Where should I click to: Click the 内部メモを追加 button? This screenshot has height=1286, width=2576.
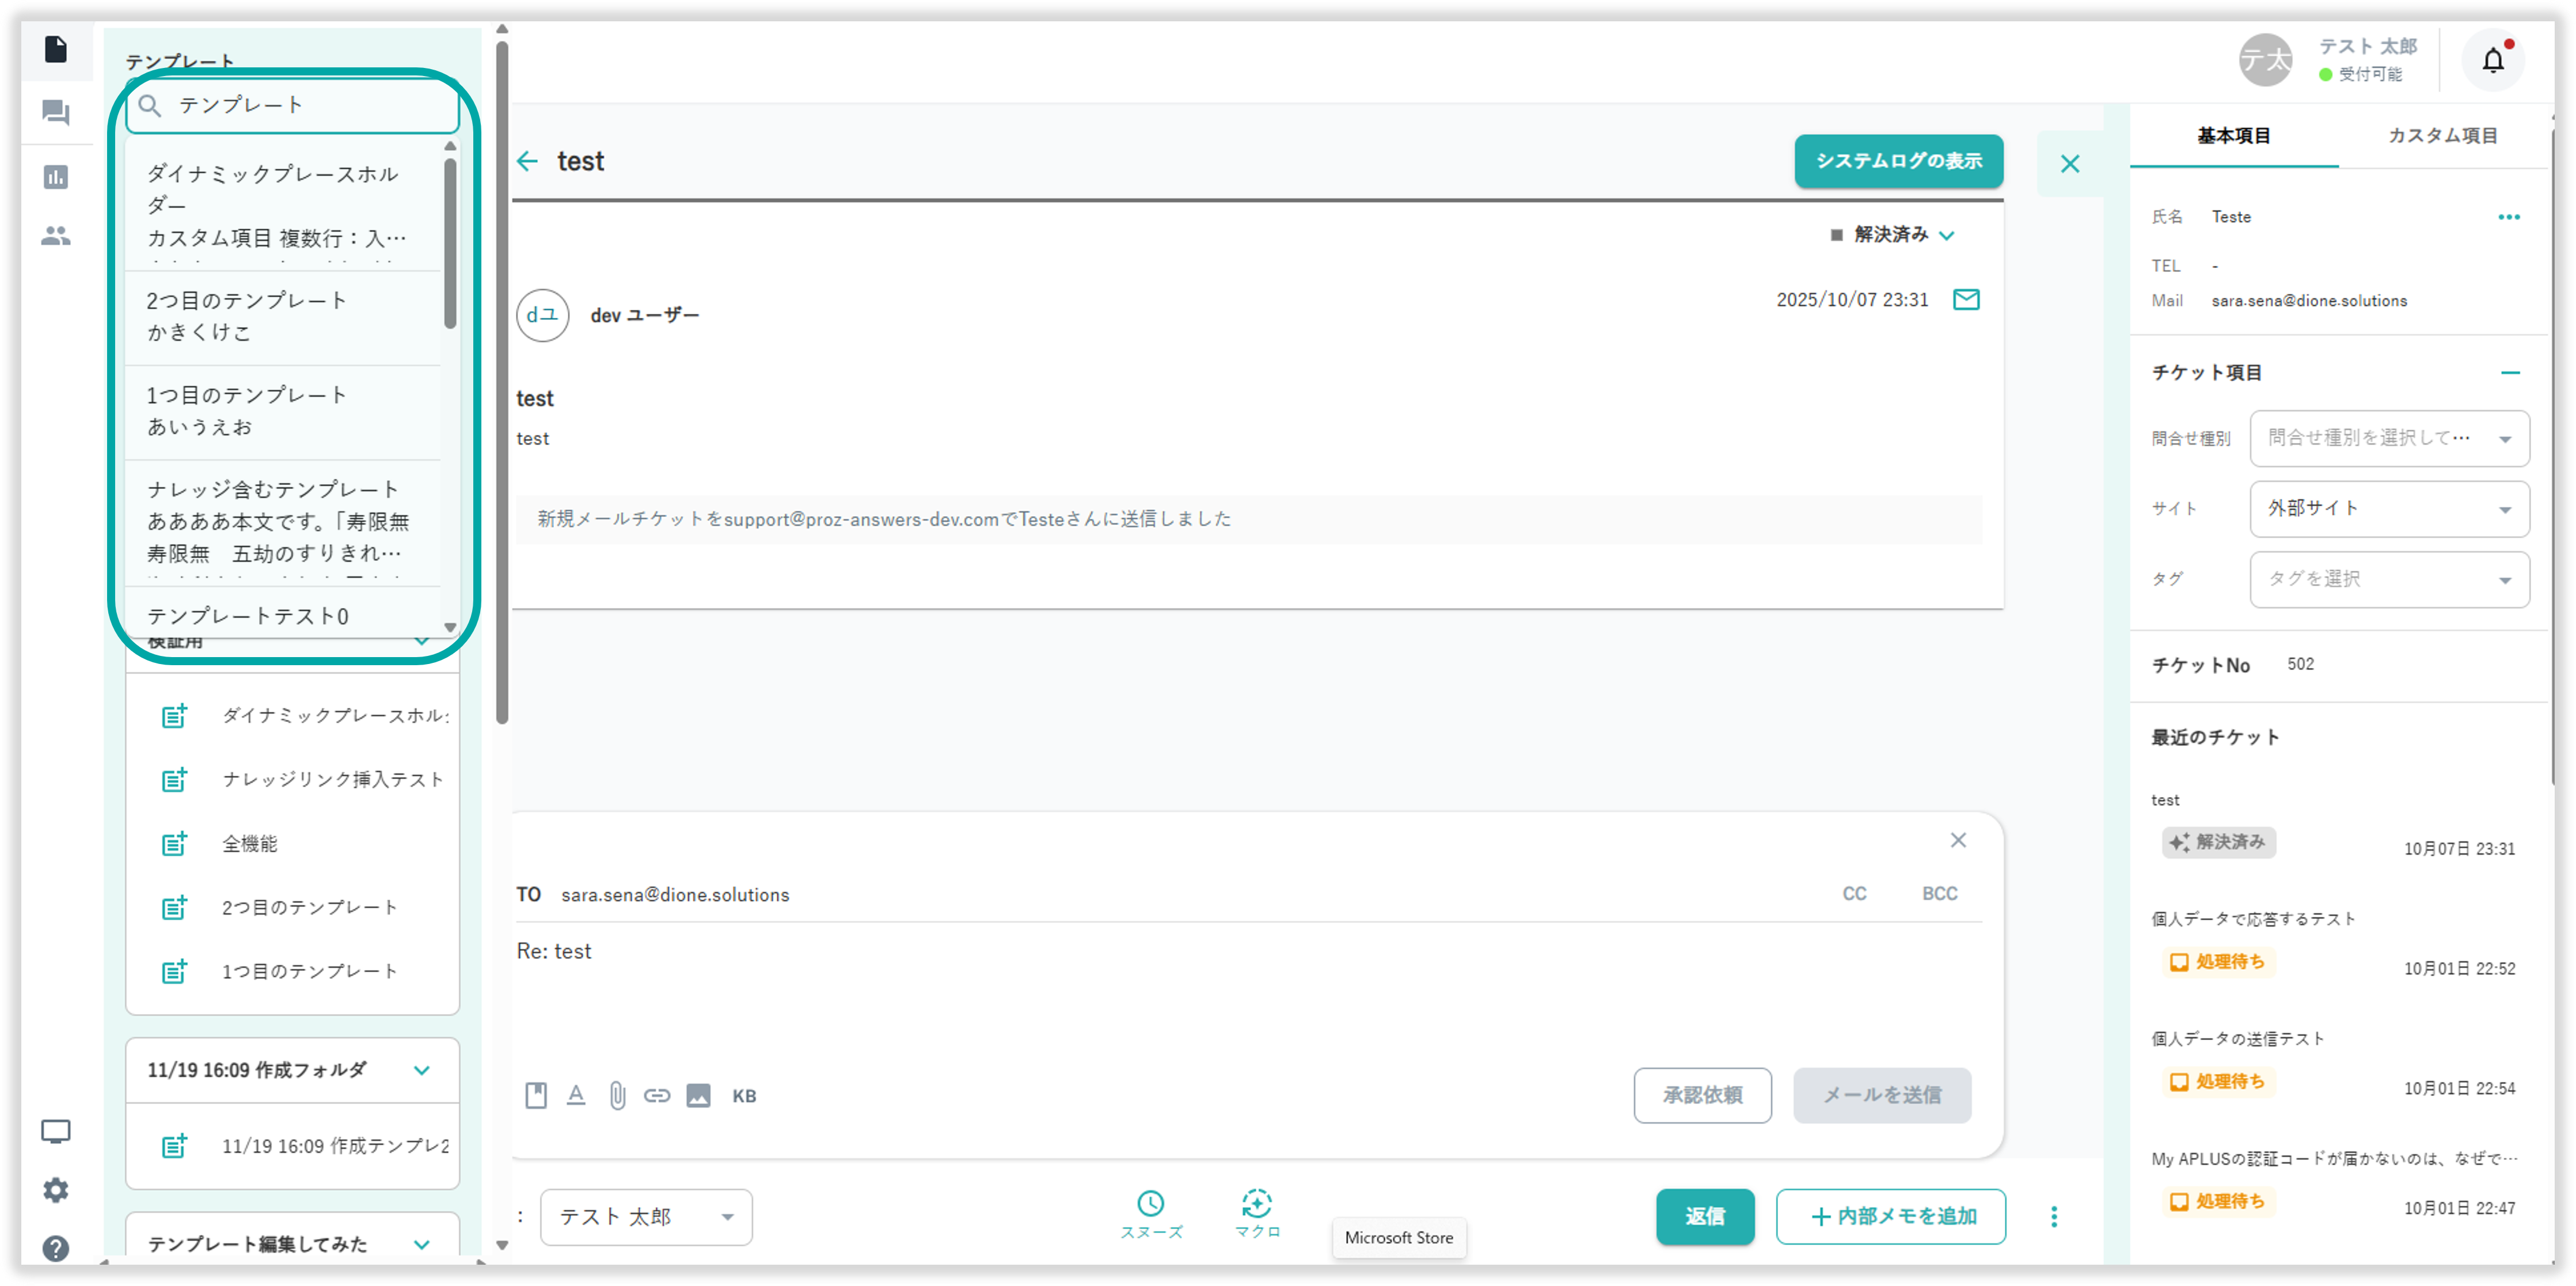(1890, 1217)
